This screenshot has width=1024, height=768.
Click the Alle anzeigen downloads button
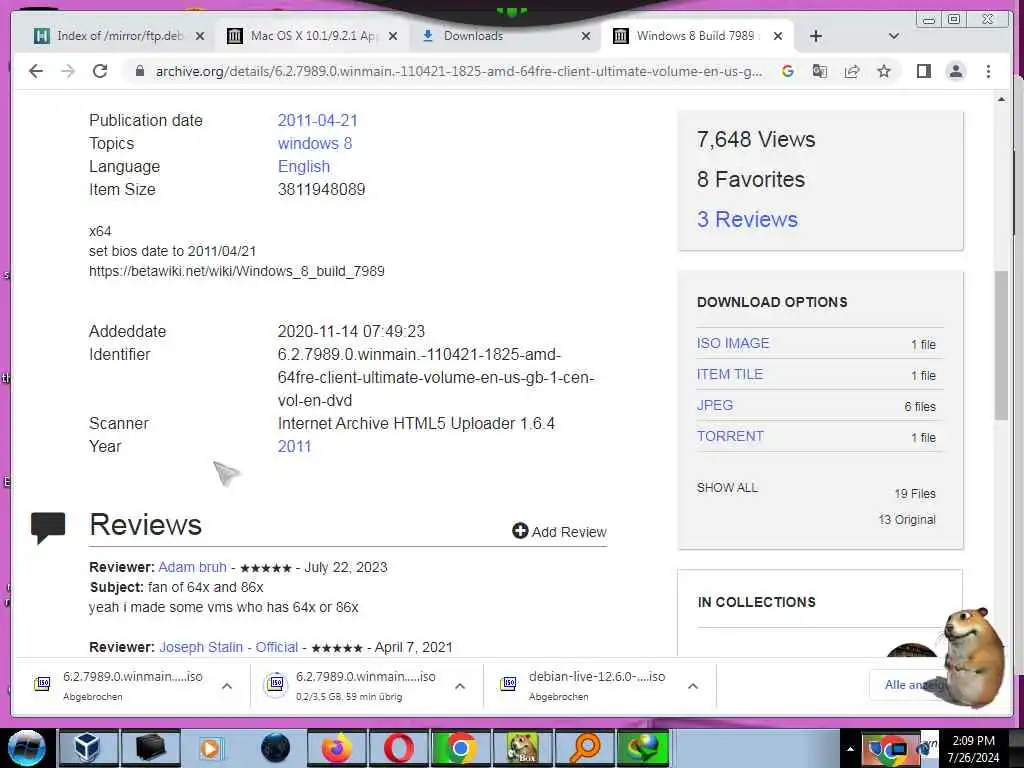(911, 685)
